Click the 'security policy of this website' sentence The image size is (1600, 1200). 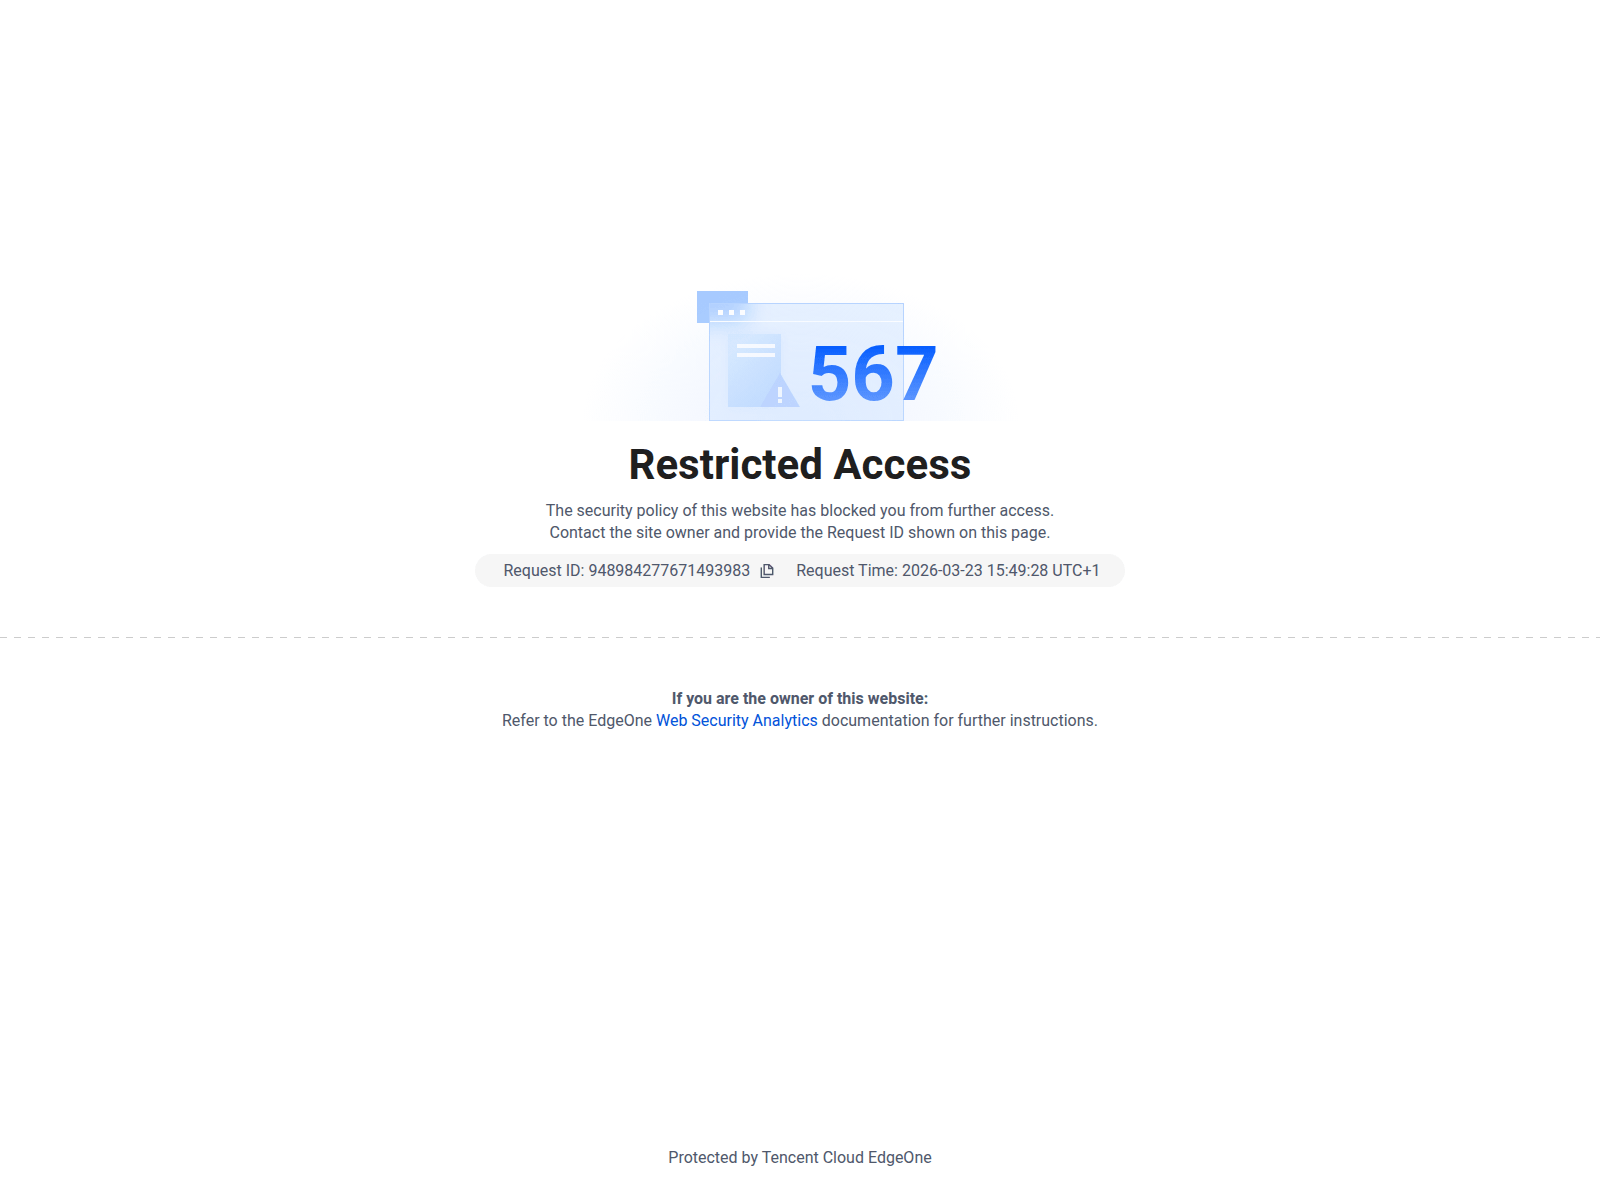click(800, 510)
